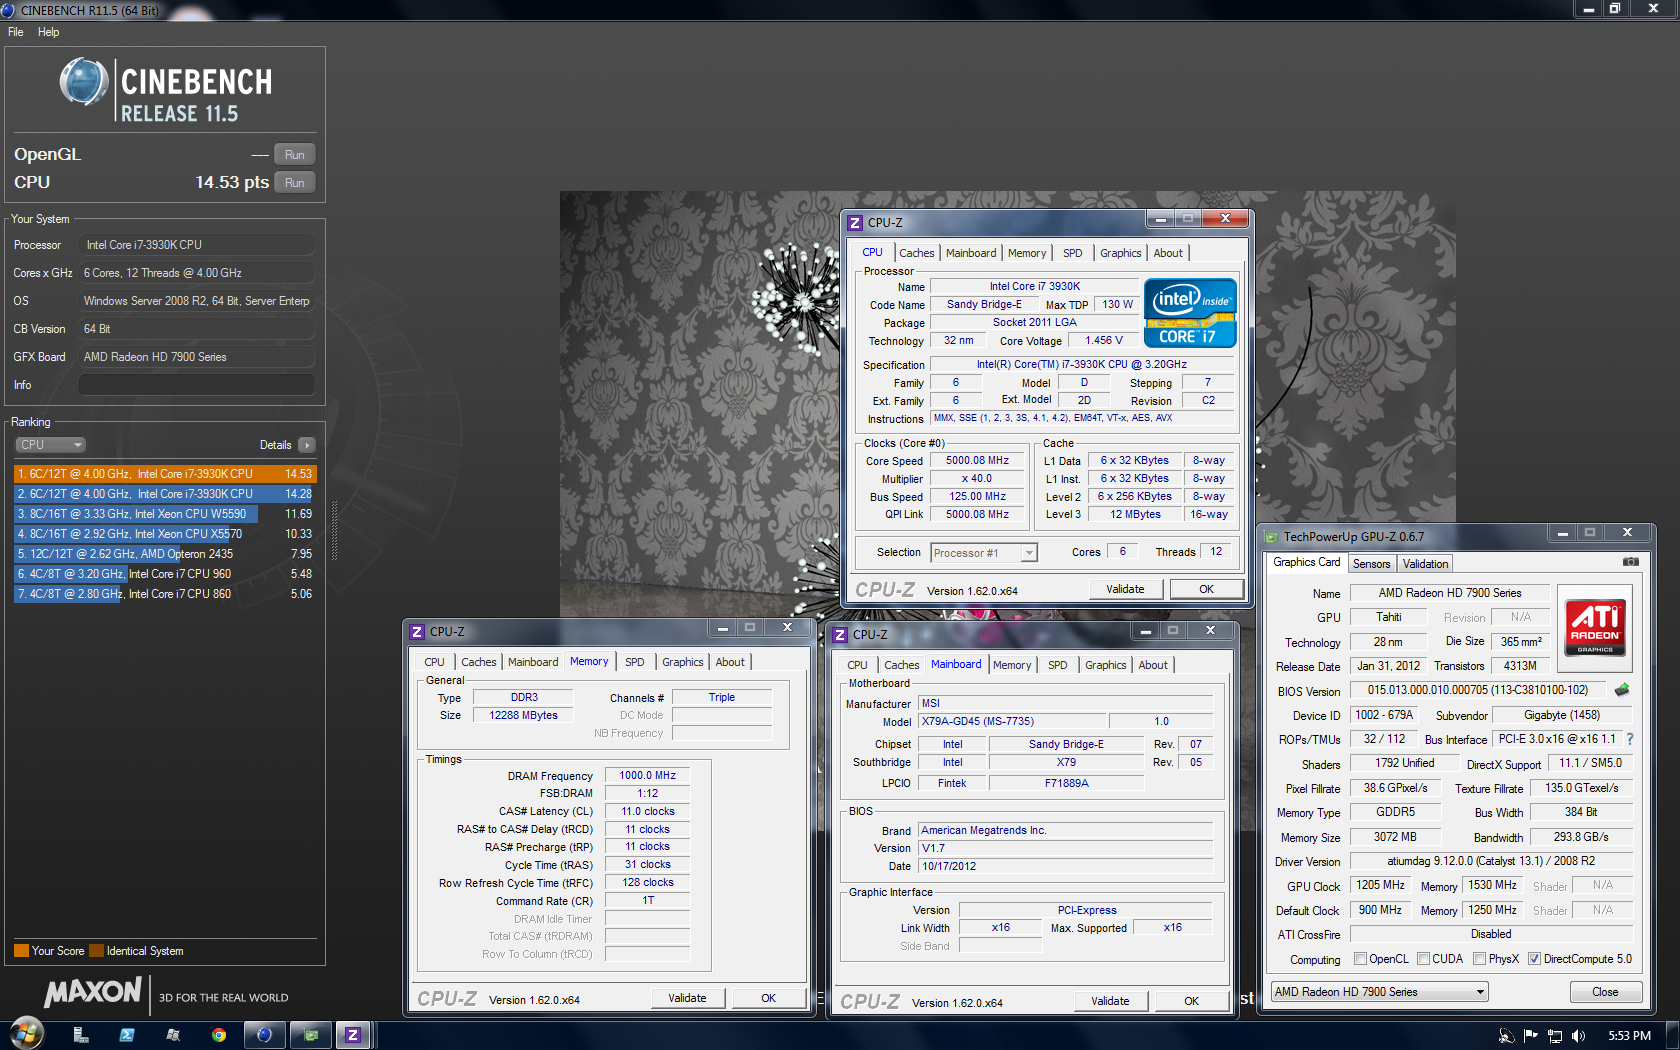Select ranking entry Xeon CPU X5570

click(165, 534)
